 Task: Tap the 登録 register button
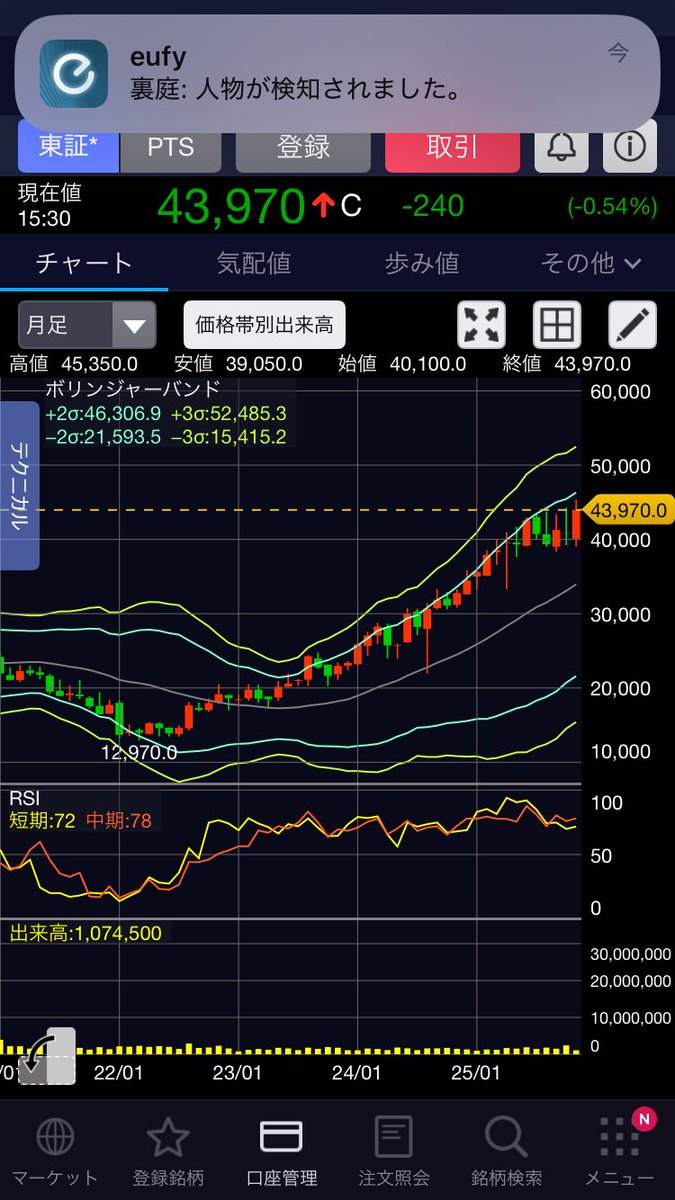(303, 148)
